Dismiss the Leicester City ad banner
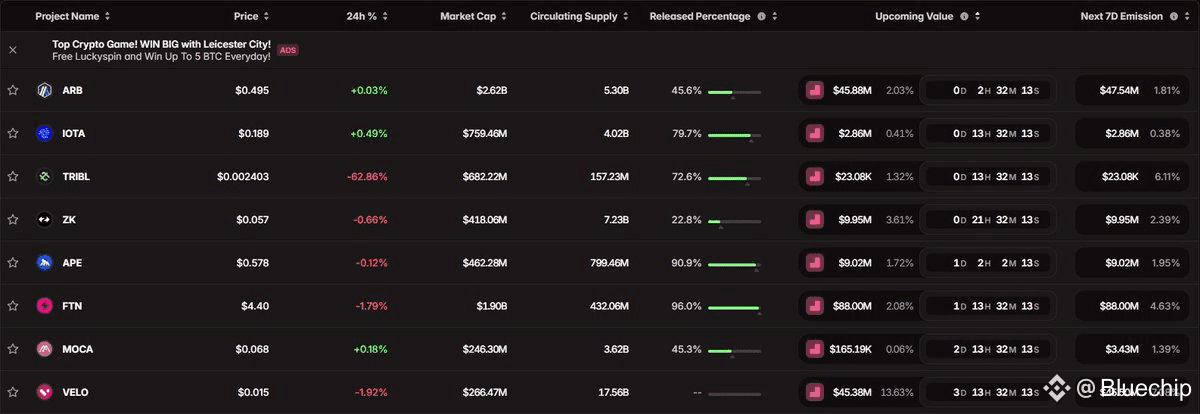The width and height of the screenshot is (1200, 414). [13, 50]
